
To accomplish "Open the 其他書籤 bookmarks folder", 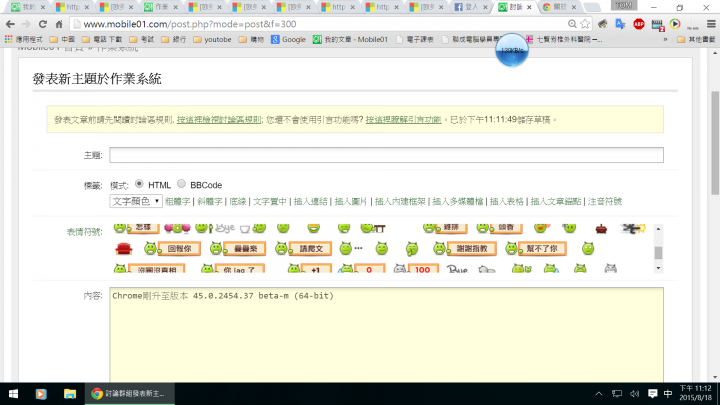I will [696, 39].
